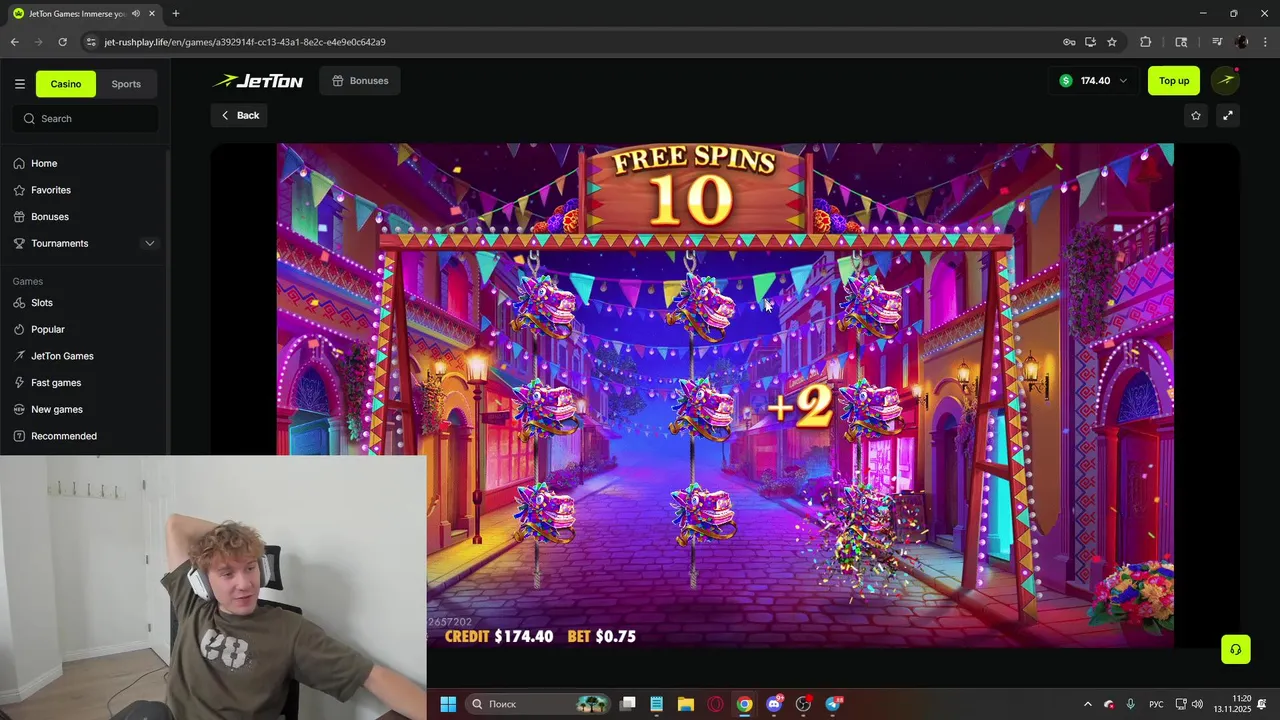1280x720 pixels.
Task: Expand the Tournaments chevron
Action: pos(150,243)
